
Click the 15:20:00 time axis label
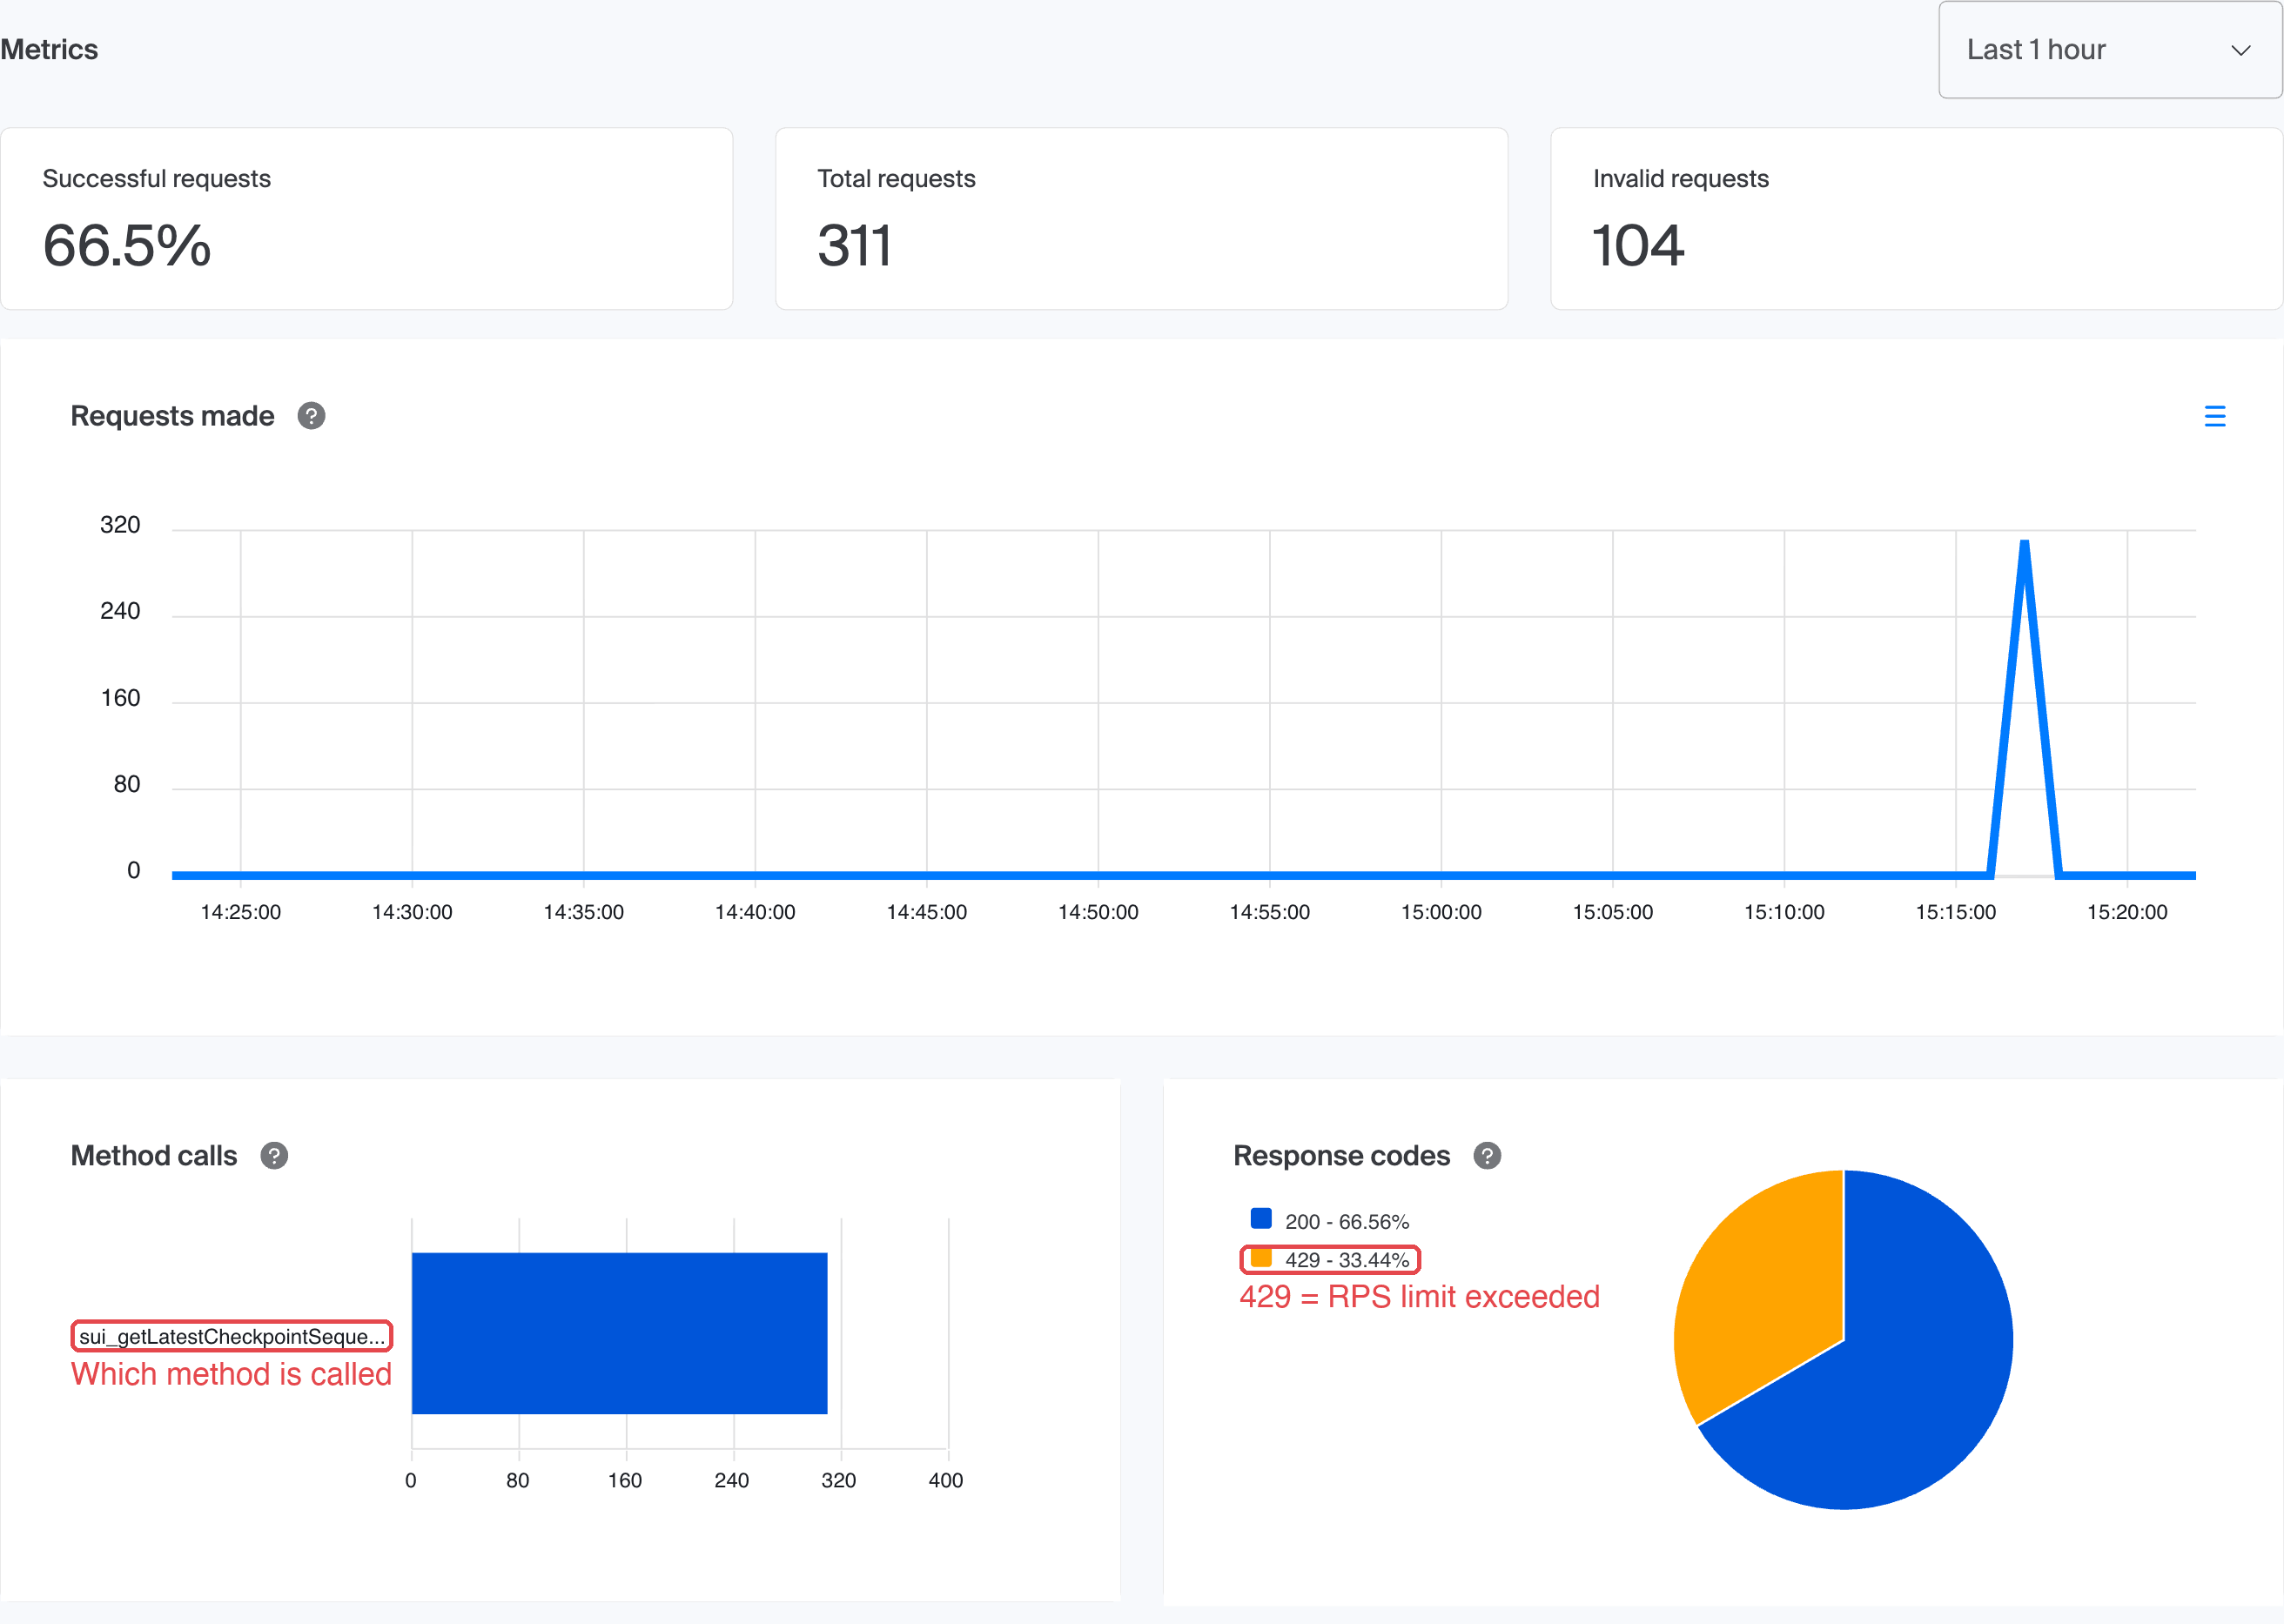(2127, 912)
